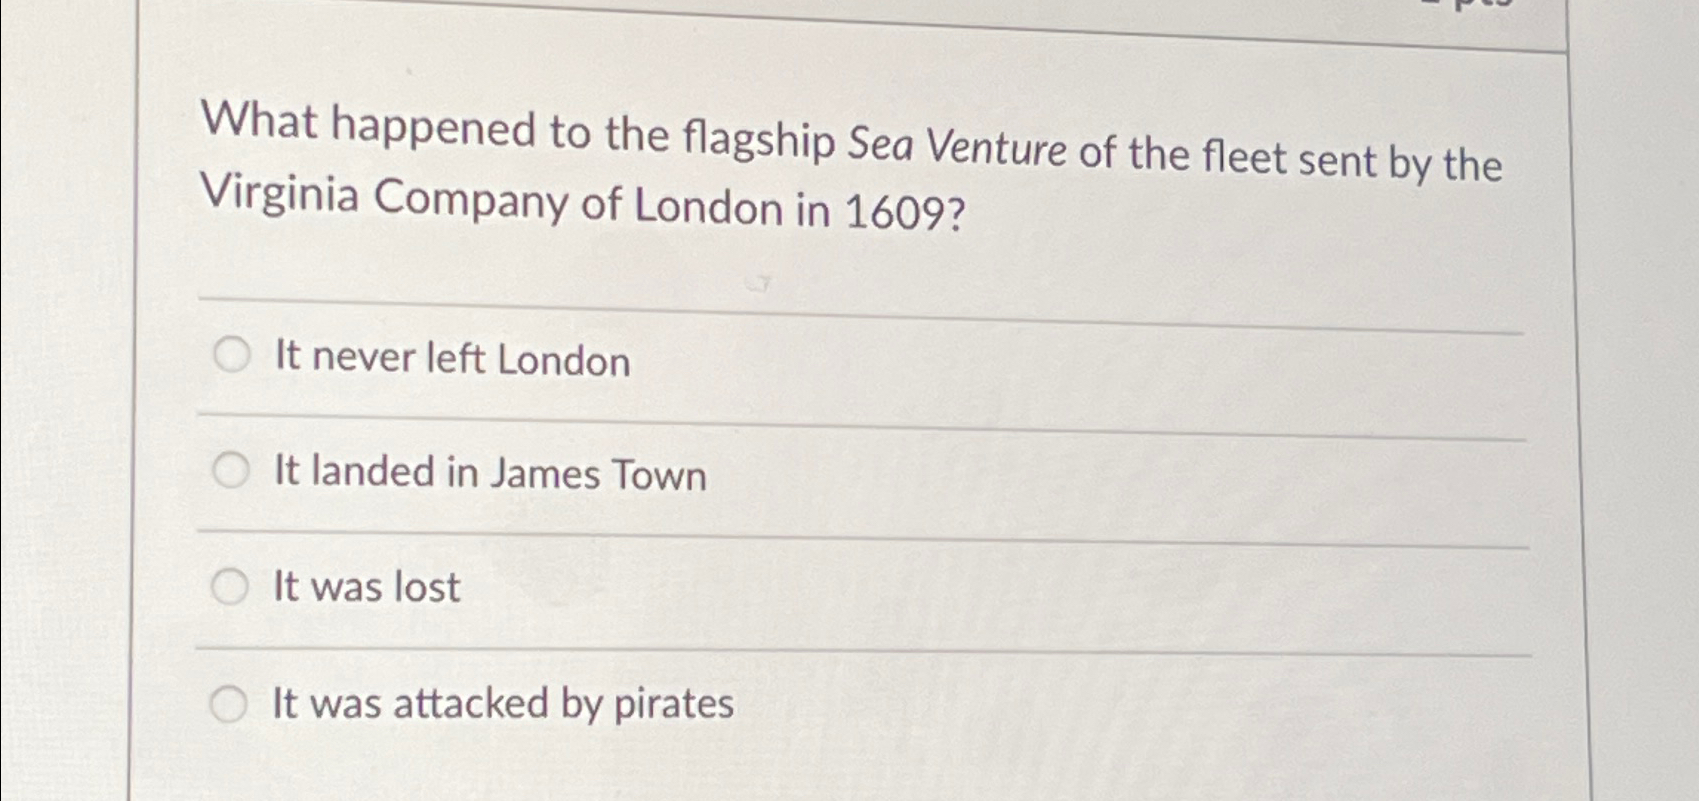This screenshot has height=801, width=1699.
Task: Select the radio button for It never left London
Action: coord(233,357)
